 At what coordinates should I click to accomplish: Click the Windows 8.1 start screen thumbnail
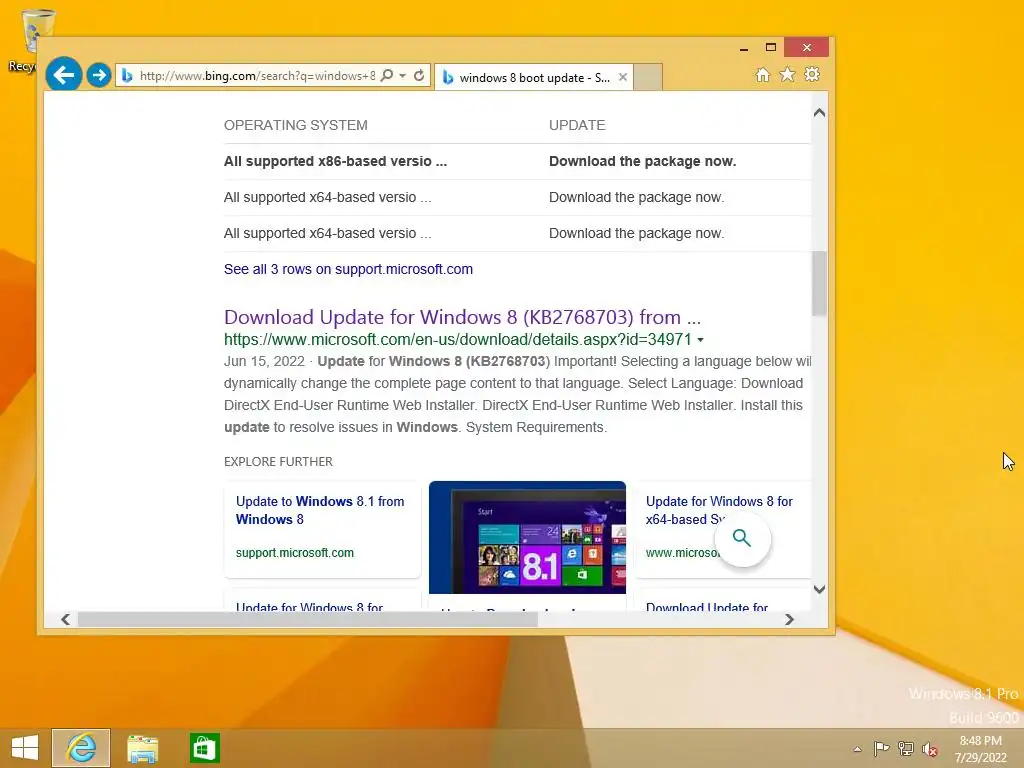coord(527,537)
